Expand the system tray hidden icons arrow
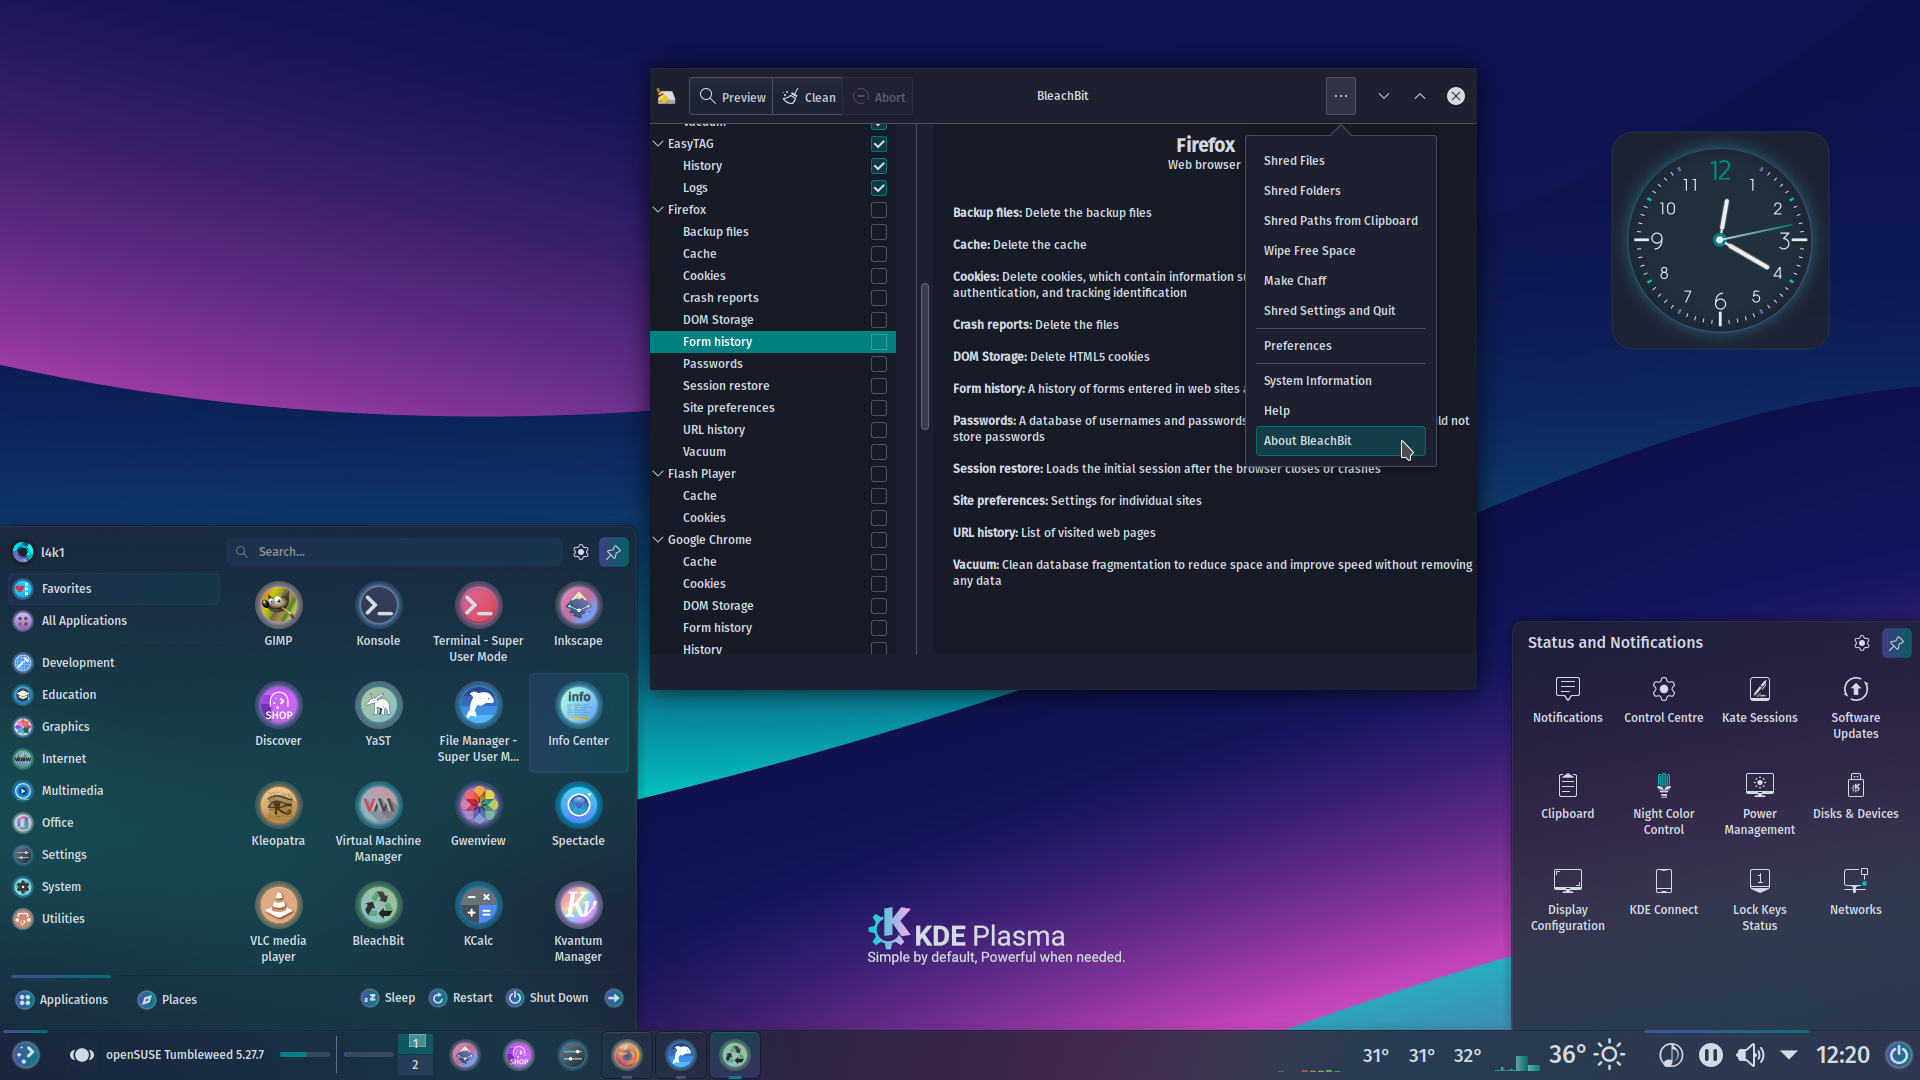Screen dimensions: 1920x1080 pyautogui.click(x=1789, y=1055)
